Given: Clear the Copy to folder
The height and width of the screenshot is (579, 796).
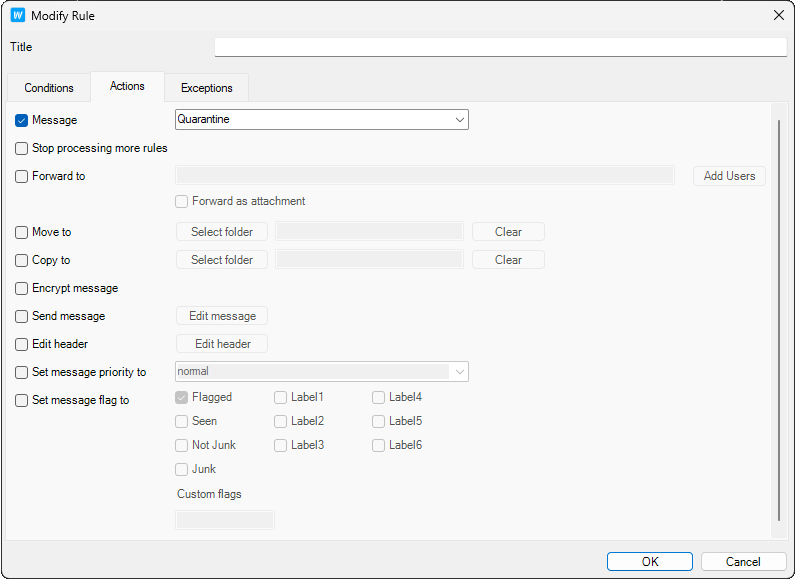Looking at the screenshot, I should coord(508,260).
